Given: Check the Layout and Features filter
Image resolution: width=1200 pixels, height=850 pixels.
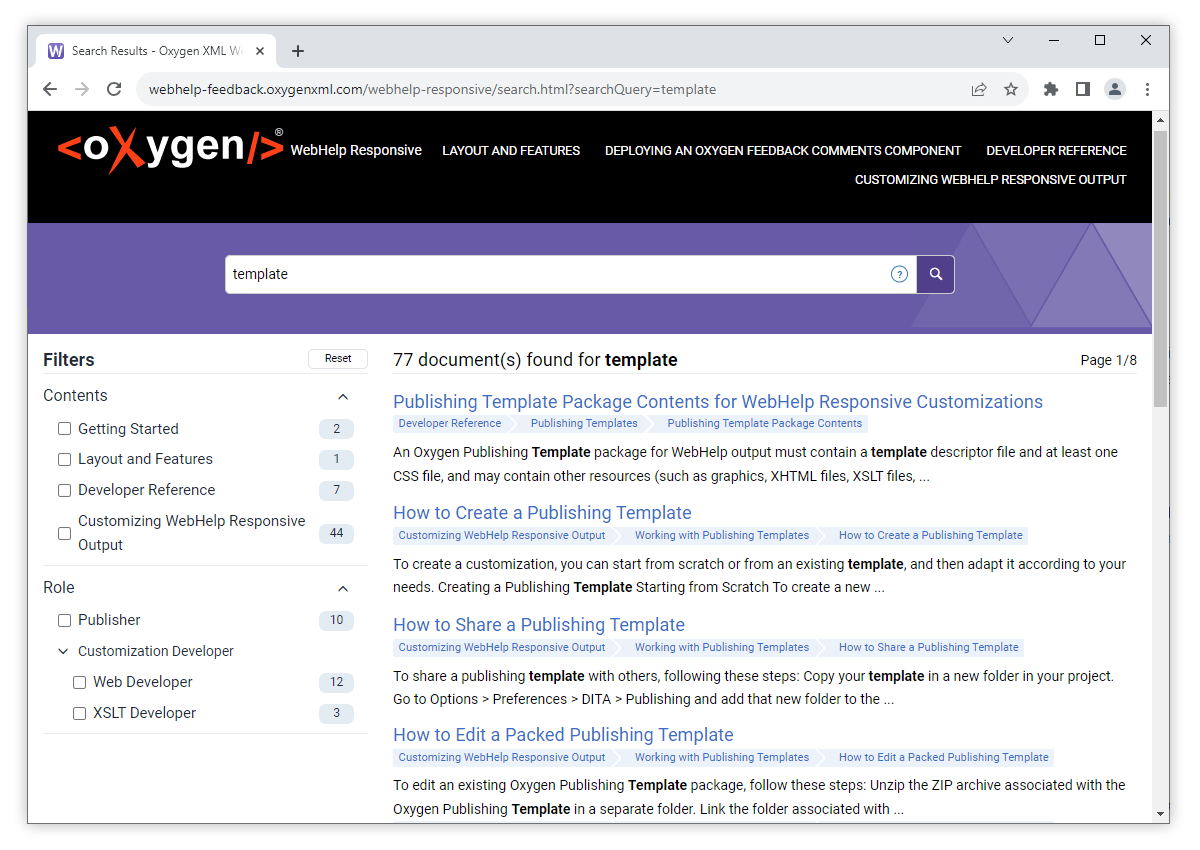Looking at the screenshot, I should [x=64, y=460].
